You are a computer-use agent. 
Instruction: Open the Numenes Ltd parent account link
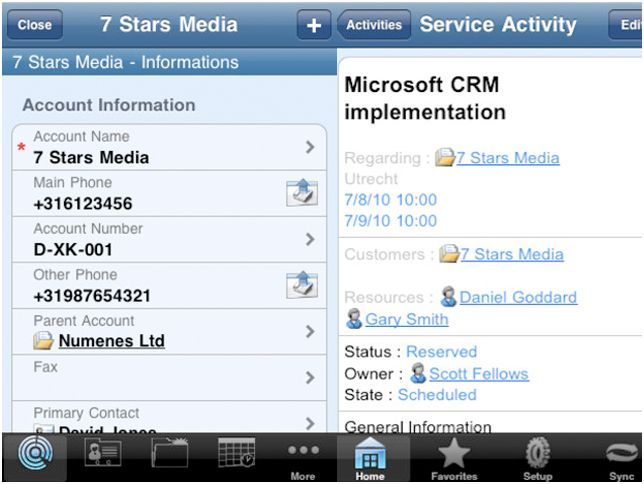click(x=111, y=341)
